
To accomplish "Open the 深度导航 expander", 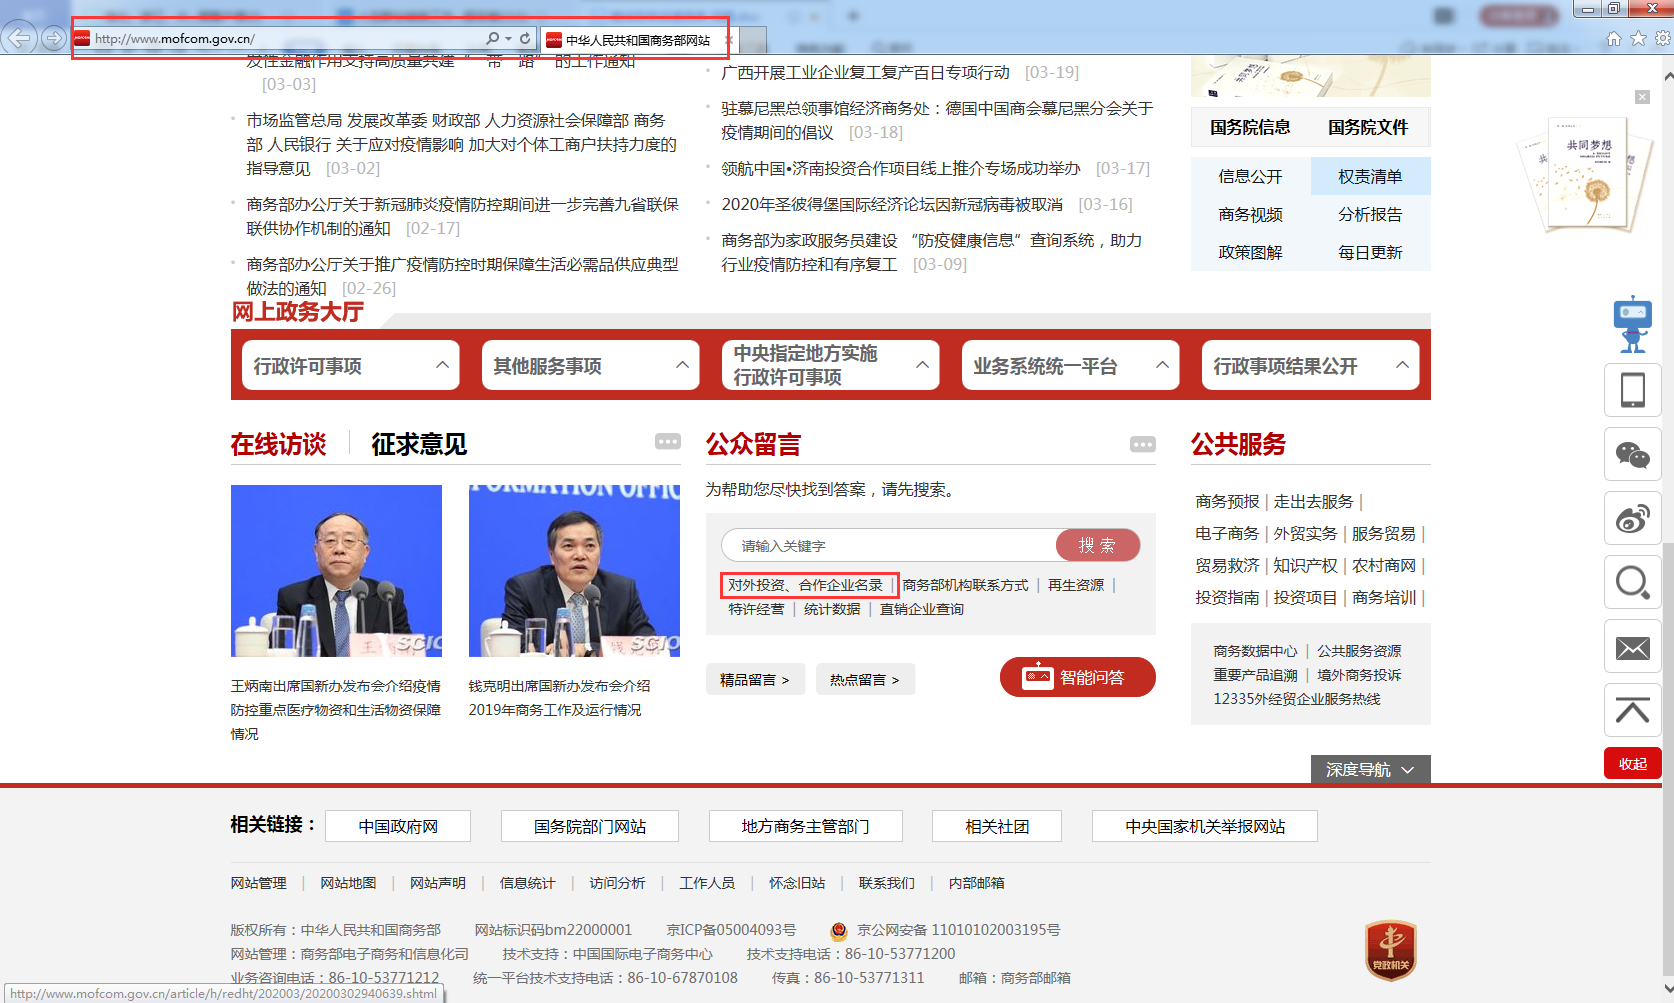I will (1370, 770).
